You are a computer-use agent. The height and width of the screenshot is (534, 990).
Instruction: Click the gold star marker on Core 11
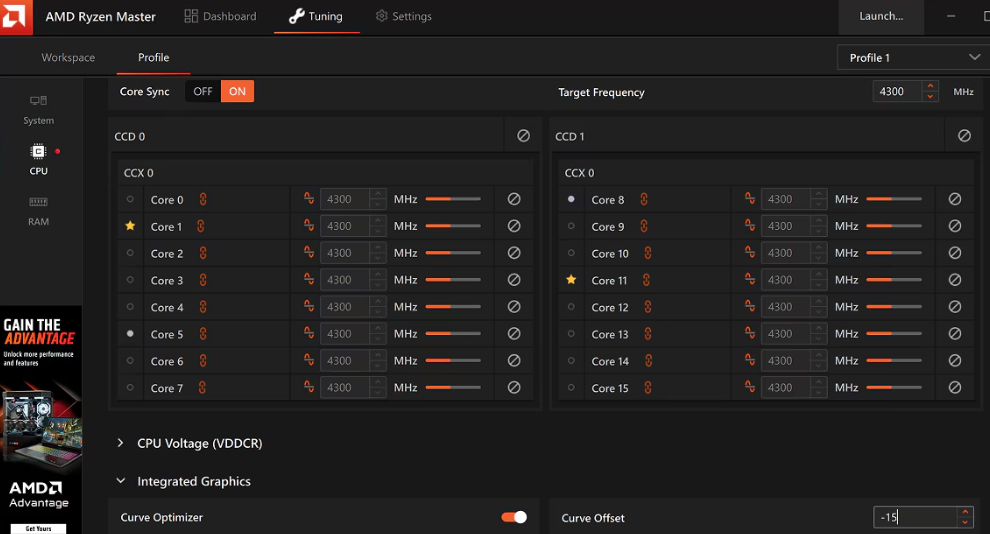[x=571, y=279]
